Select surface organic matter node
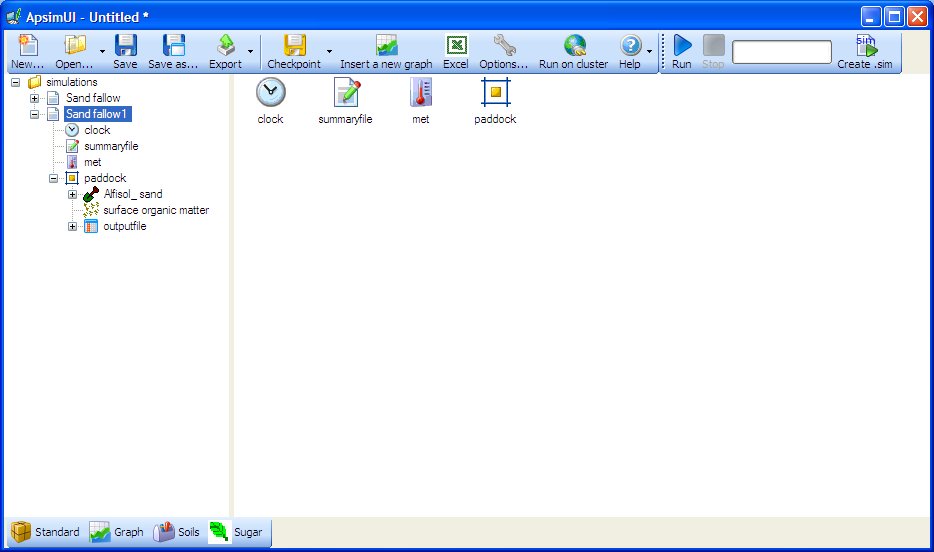 (156, 210)
